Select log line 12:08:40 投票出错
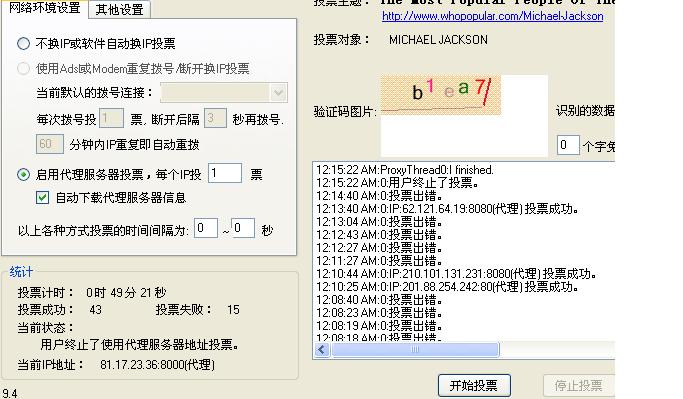The height and width of the screenshot is (399, 683). click(379, 300)
